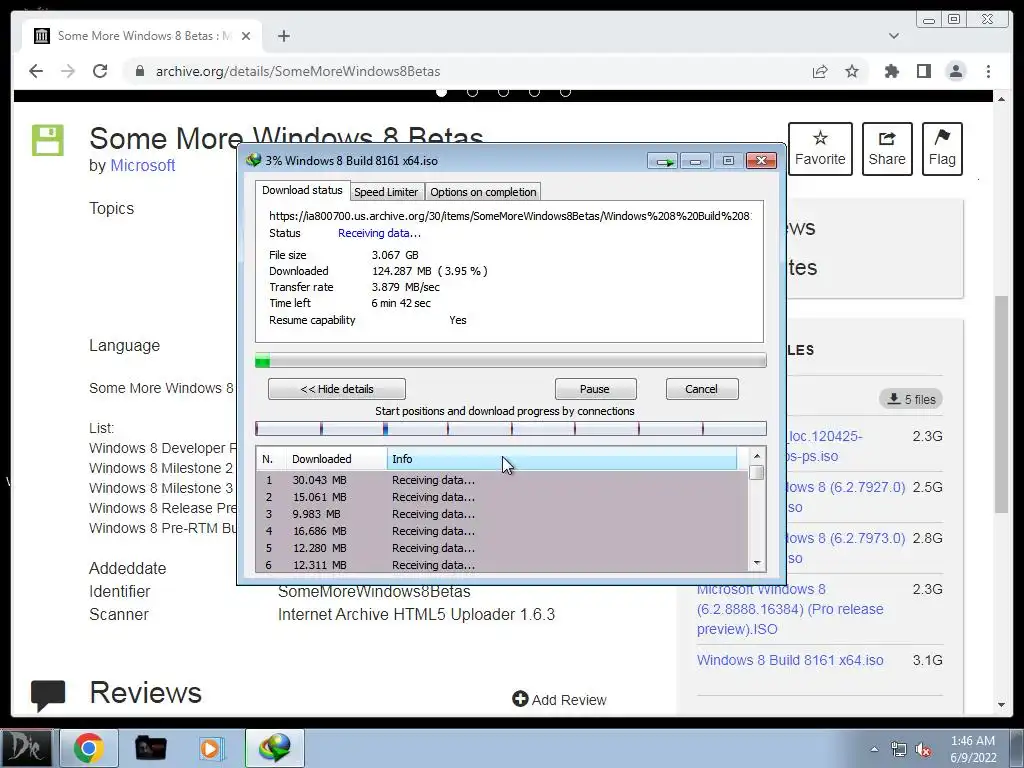The width and height of the screenshot is (1024, 768).
Task: Click the Start button on taskbar
Action: (26, 748)
